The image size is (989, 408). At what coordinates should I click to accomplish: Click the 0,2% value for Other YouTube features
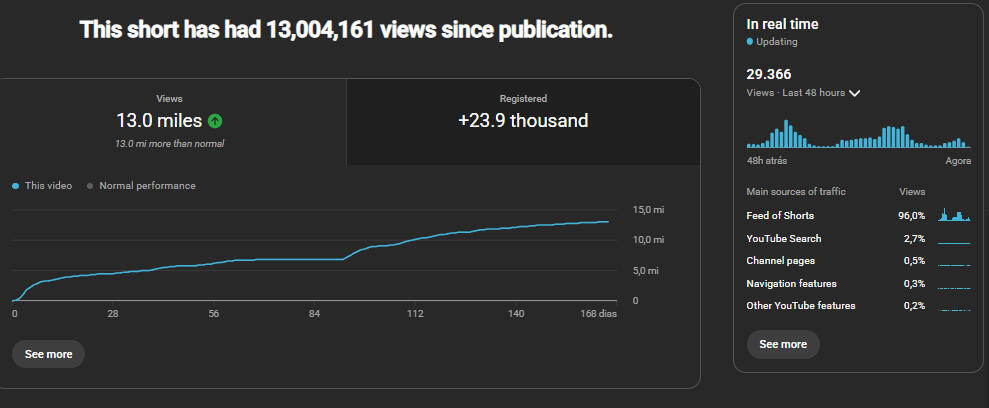click(x=914, y=306)
